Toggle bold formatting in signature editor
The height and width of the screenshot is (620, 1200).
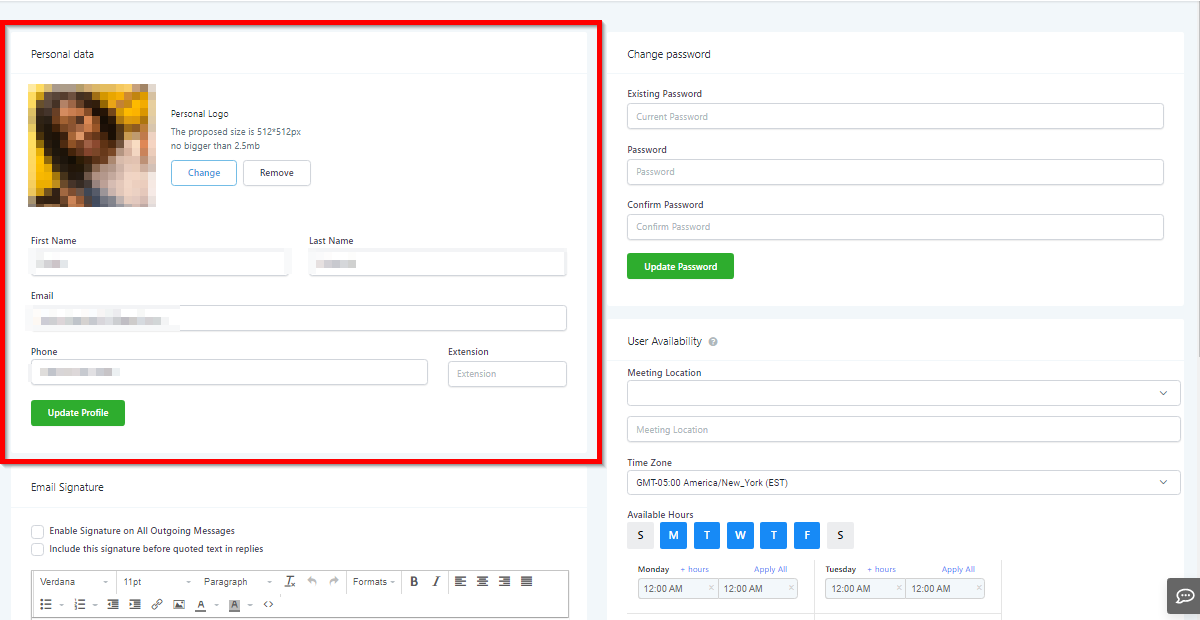(414, 581)
